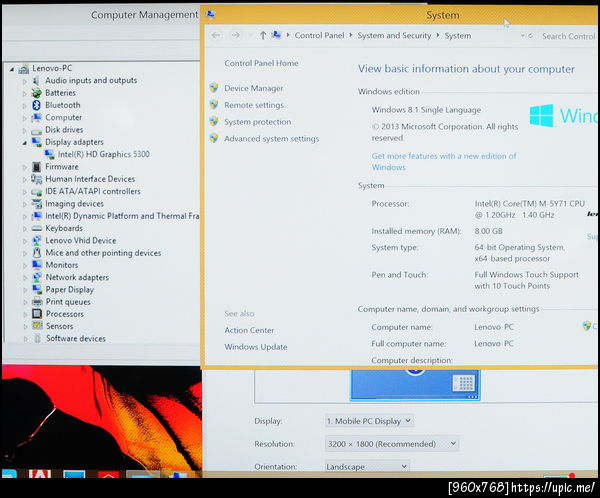Screen dimensions: 600x498
Task: Click the Search Control Panel box
Action: click(568, 36)
